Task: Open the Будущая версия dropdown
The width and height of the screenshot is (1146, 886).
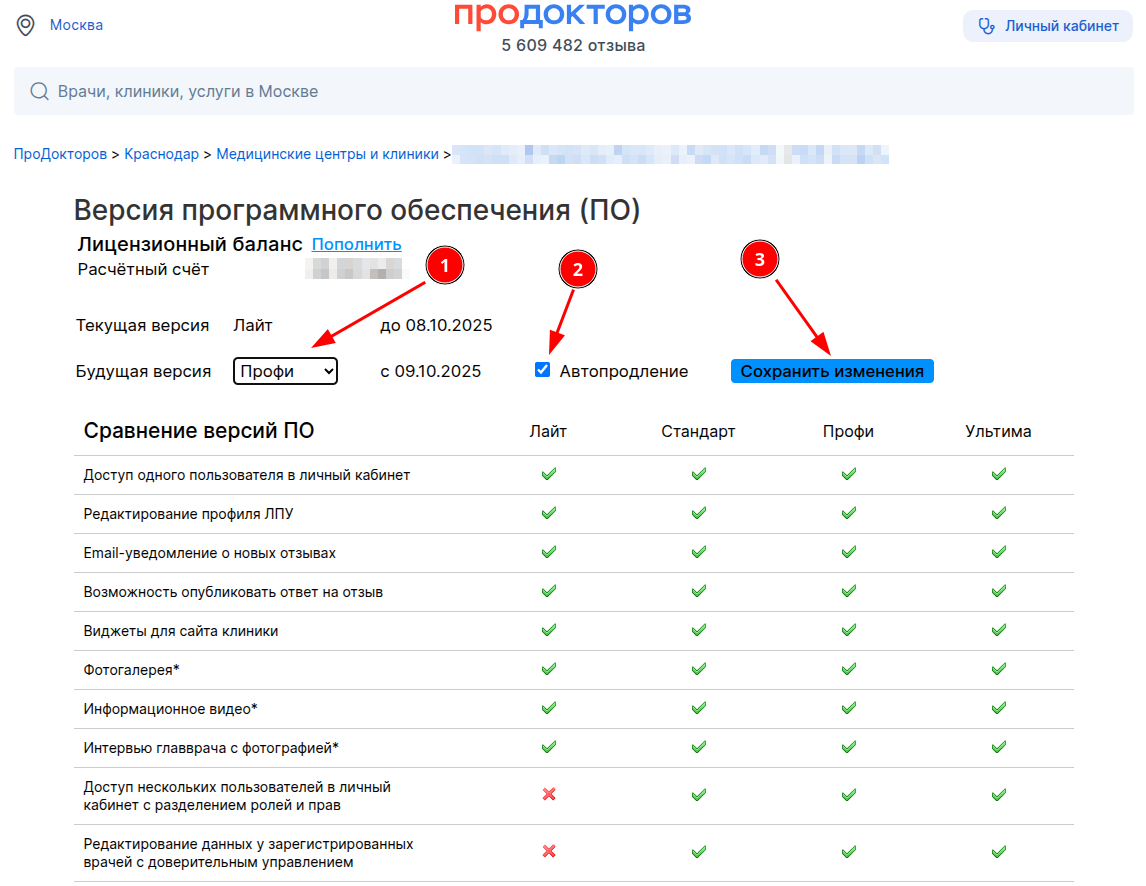Action: [x=286, y=371]
